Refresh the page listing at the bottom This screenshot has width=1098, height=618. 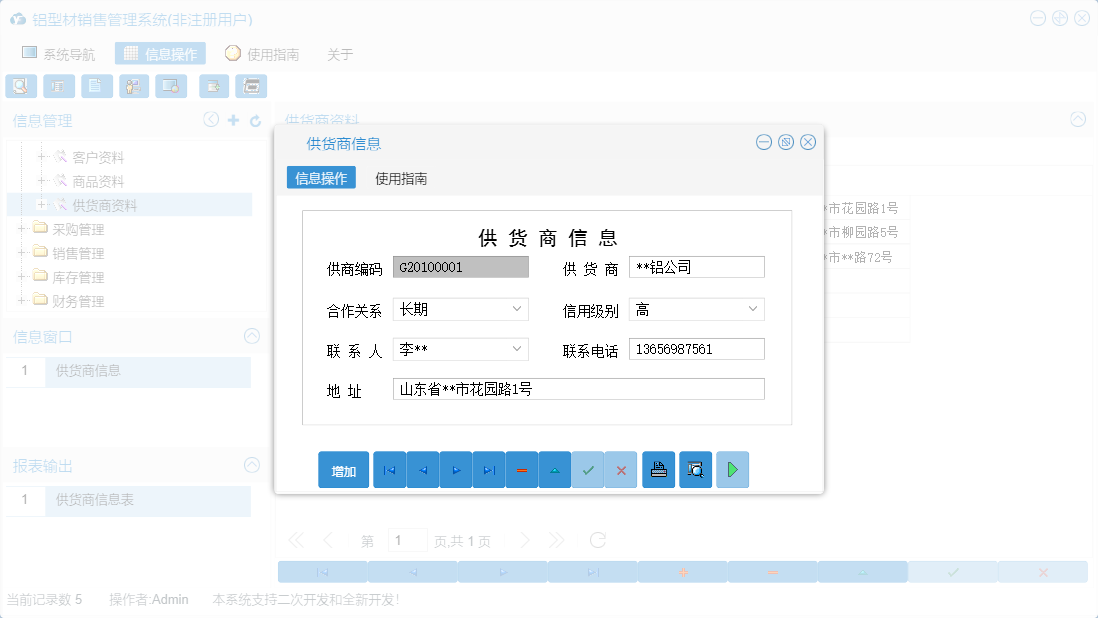(x=598, y=539)
